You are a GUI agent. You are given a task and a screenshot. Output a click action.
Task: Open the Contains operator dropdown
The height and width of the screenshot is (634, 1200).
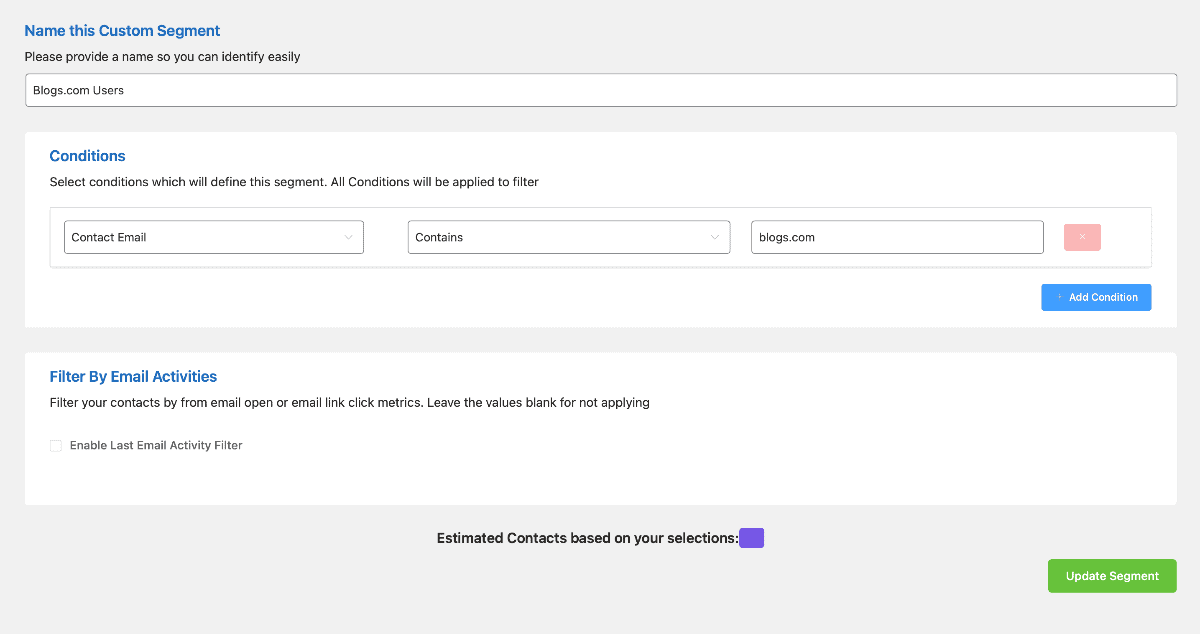pos(569,237)
